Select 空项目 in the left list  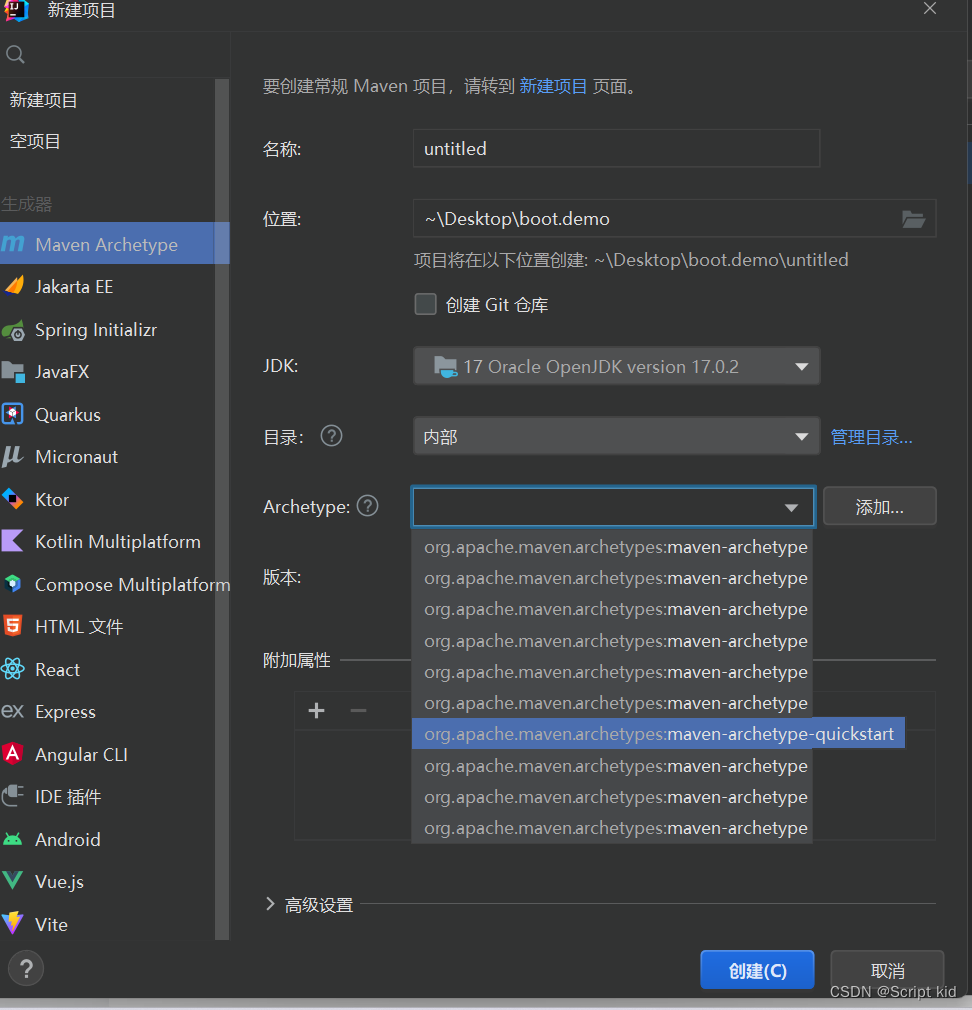coord(36,142)
